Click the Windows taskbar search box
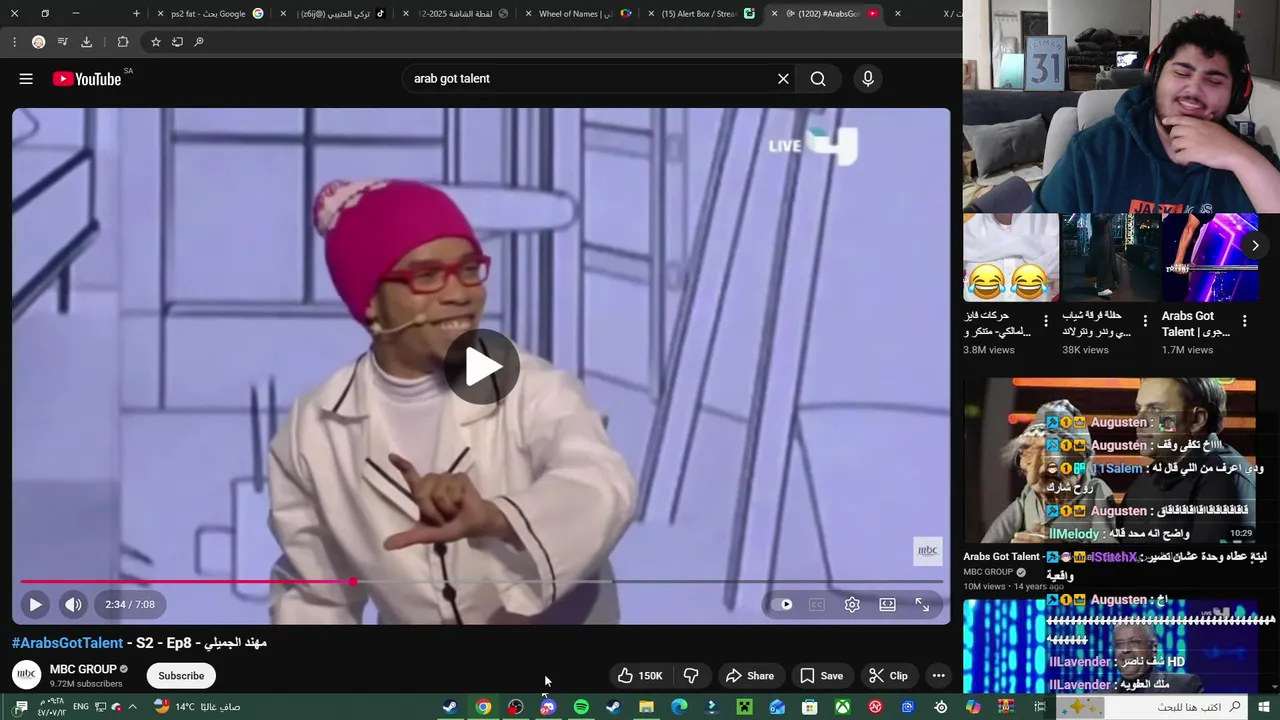 (x=1150, y=707)
